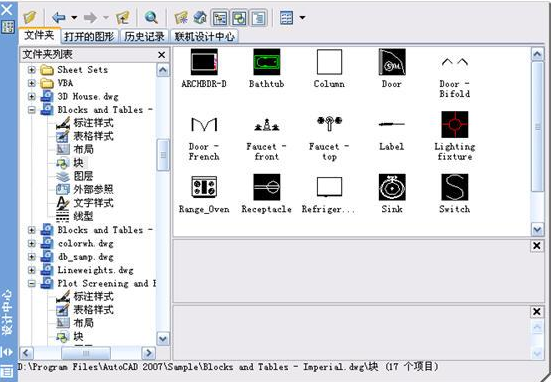Open the Back button history dropdown arrow
Image resolution: width=551 pixels, height=382 pixels.
pyautogui.click(x=74, y=18)
